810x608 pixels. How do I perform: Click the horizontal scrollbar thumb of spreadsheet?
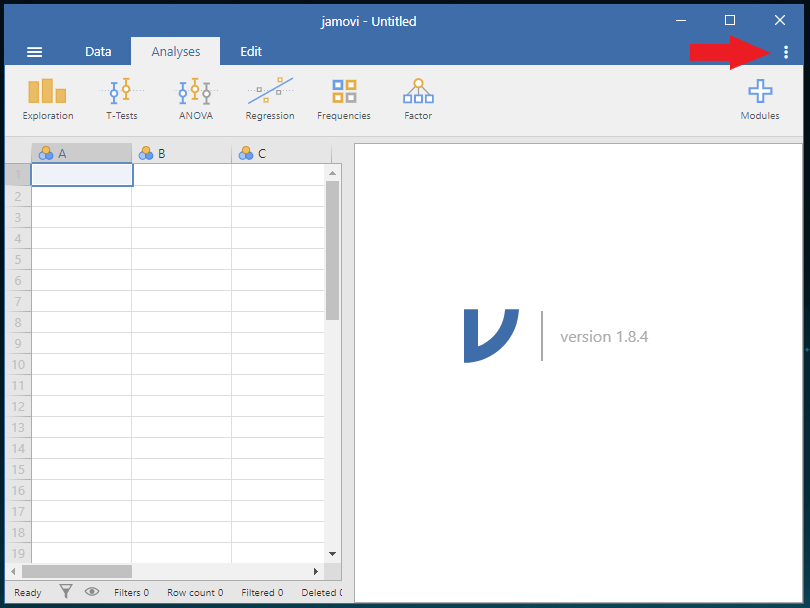77,571
